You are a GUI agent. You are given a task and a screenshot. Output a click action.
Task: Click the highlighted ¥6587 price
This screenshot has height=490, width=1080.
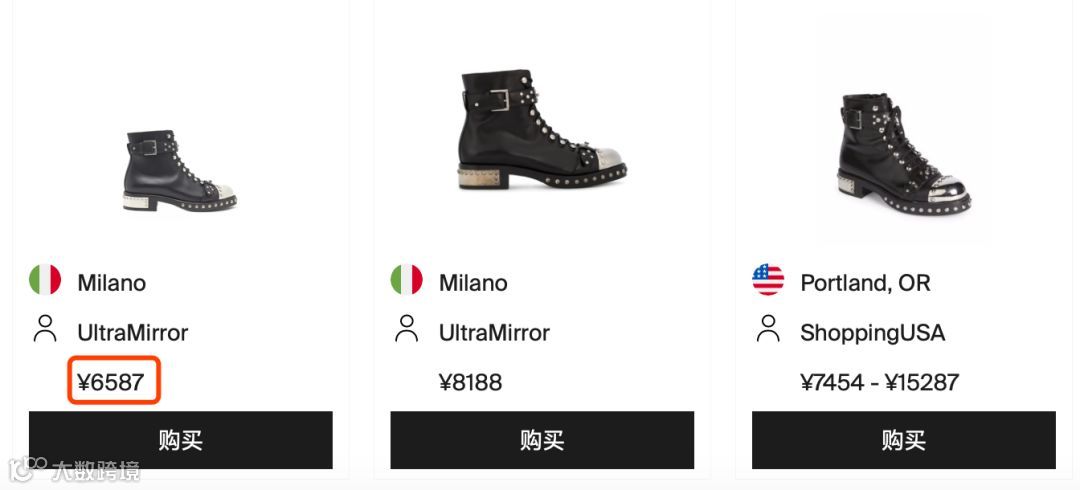[111, 382]
